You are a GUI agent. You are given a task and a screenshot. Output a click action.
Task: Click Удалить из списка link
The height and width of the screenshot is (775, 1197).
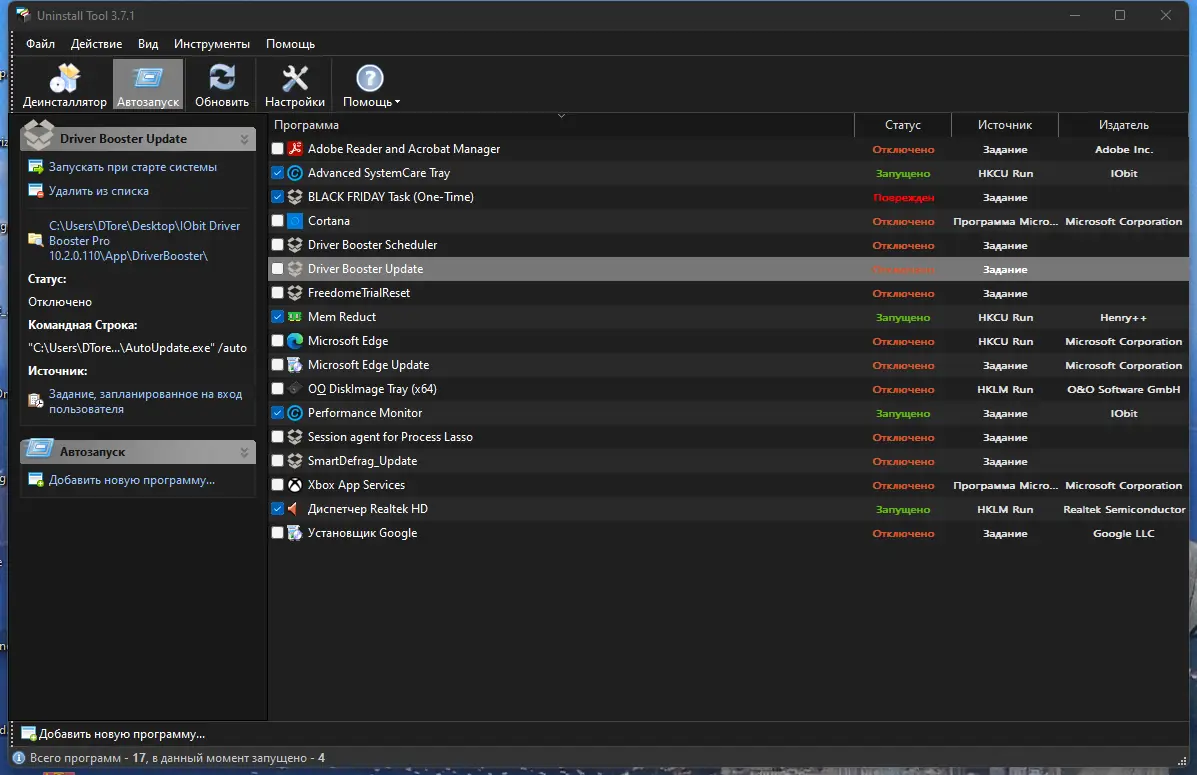pyautogui.click(x=98, y=191)
